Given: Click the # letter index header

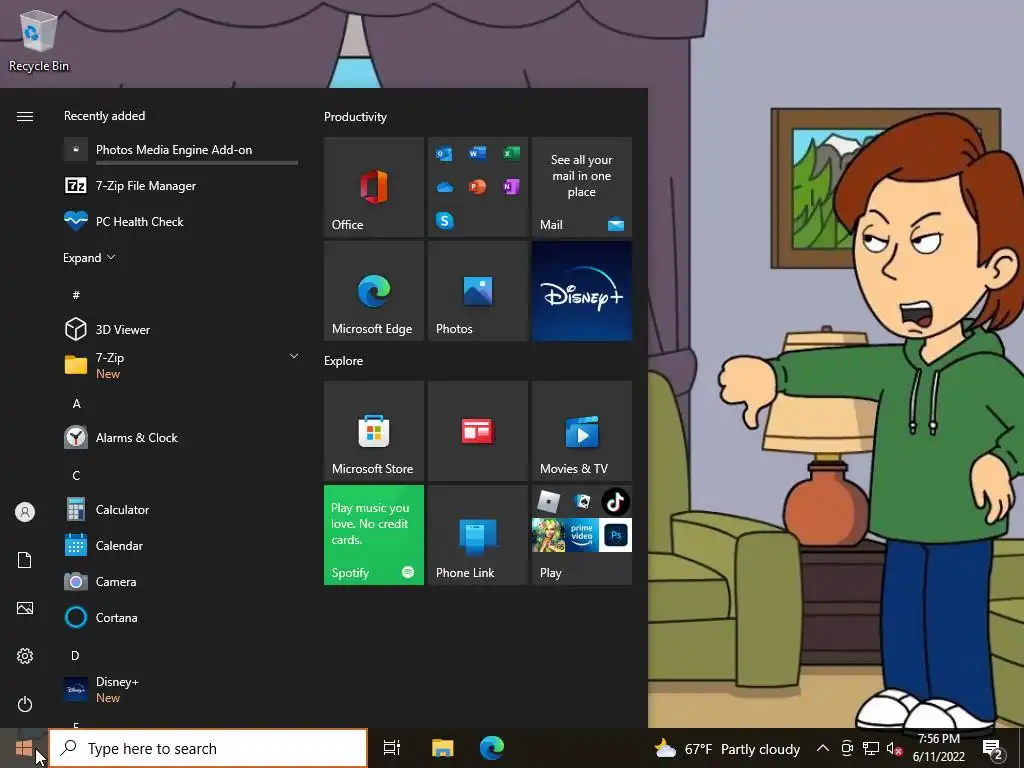Looking at the screenshot, I should tap(76, 295).
